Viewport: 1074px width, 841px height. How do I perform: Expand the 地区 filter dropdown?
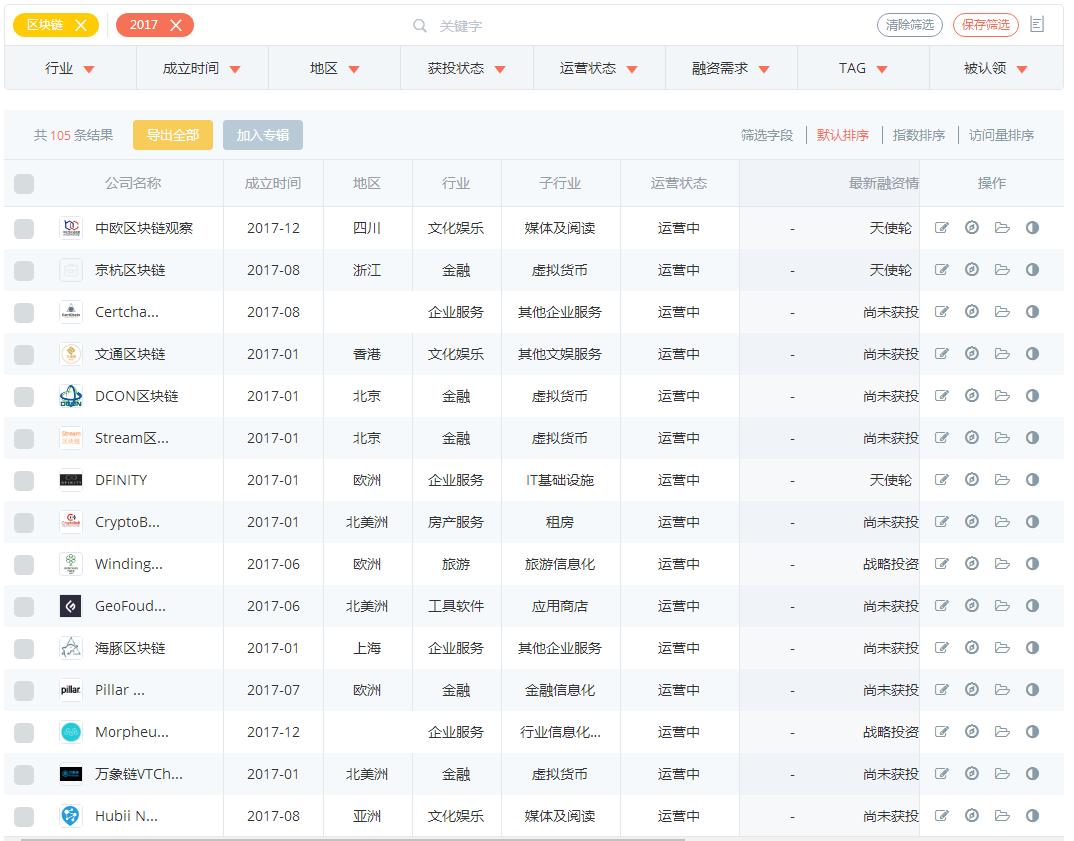tap(334, 67)
